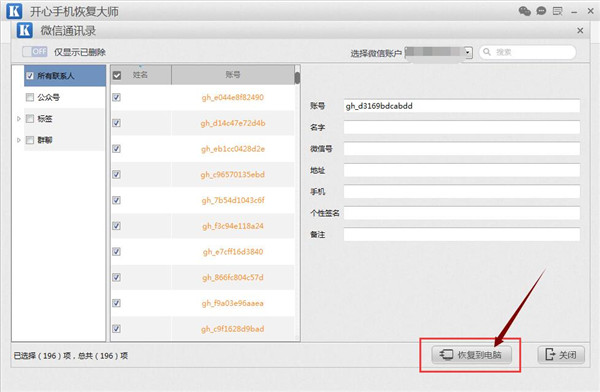The height and width of the screenshot is (392, 600).
Task: Select account gh_c9f1628d9bad
Action: [x=233, y=329]
